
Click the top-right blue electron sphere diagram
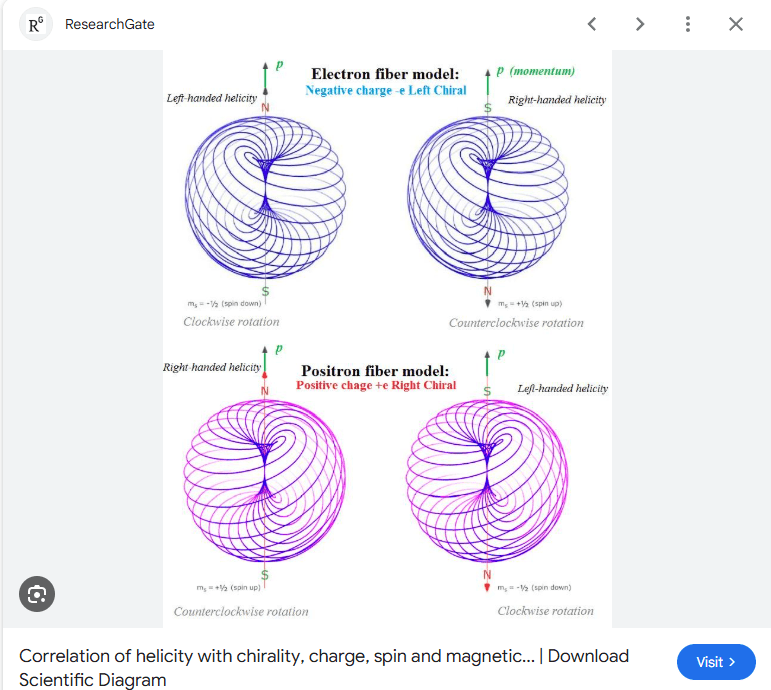tap(487, 193)
